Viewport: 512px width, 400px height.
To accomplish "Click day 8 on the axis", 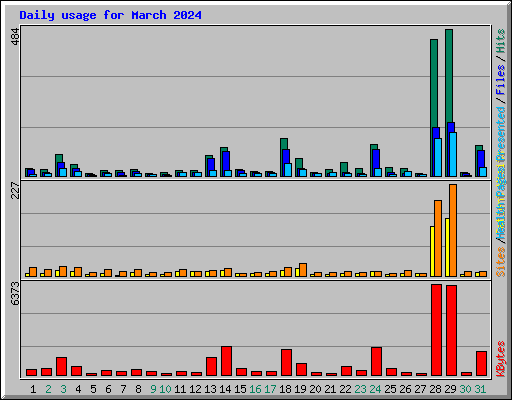I will 138,389.
